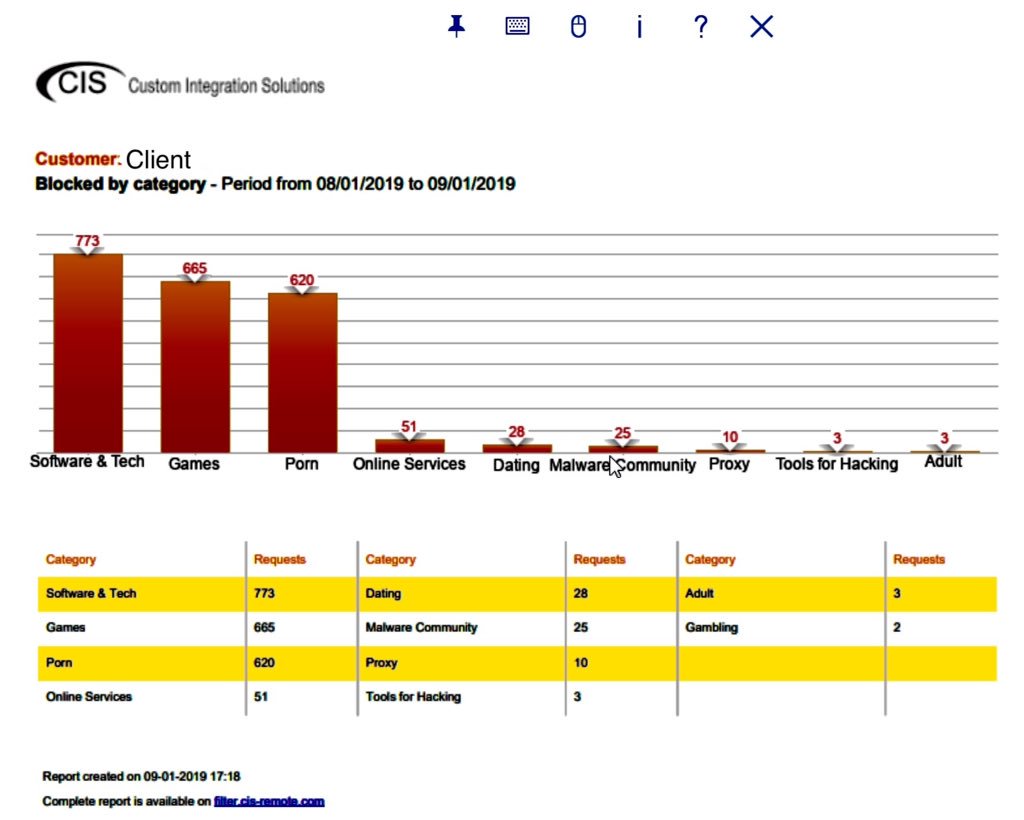The height and width of the screenshot is (820, 1024).
Task: Click the Blocked by category report title
Action: click(120, 184)
